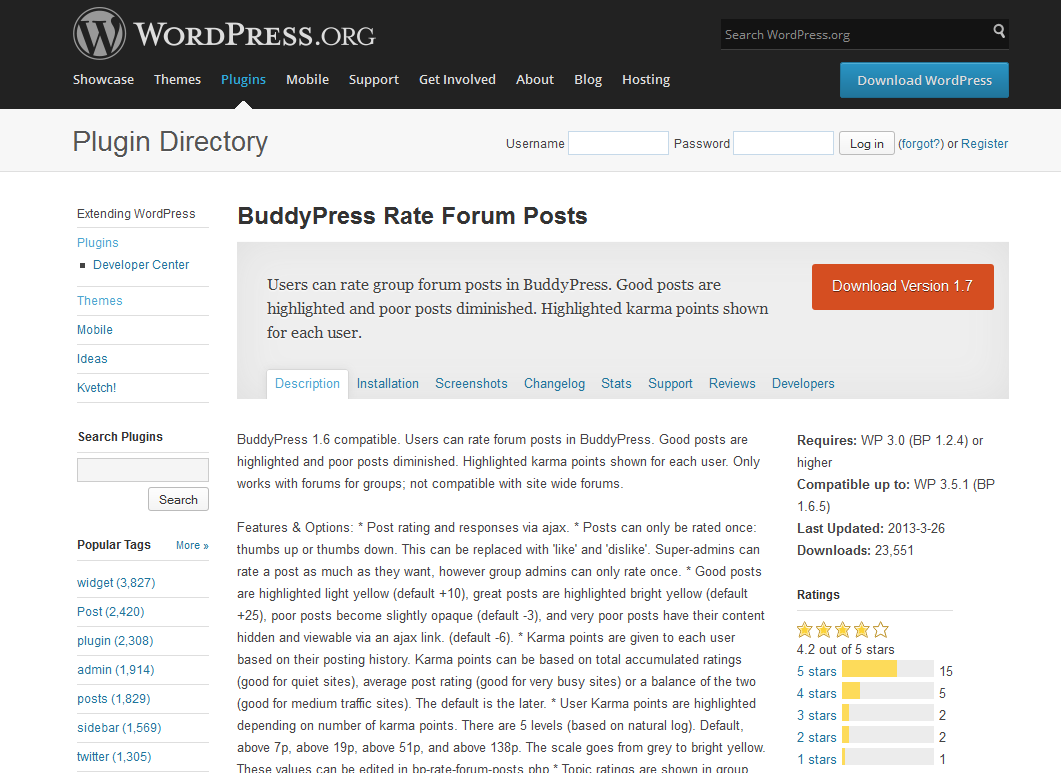1061x773 pixels.
Task: Select the Description tab
Action: pos(307,383)
